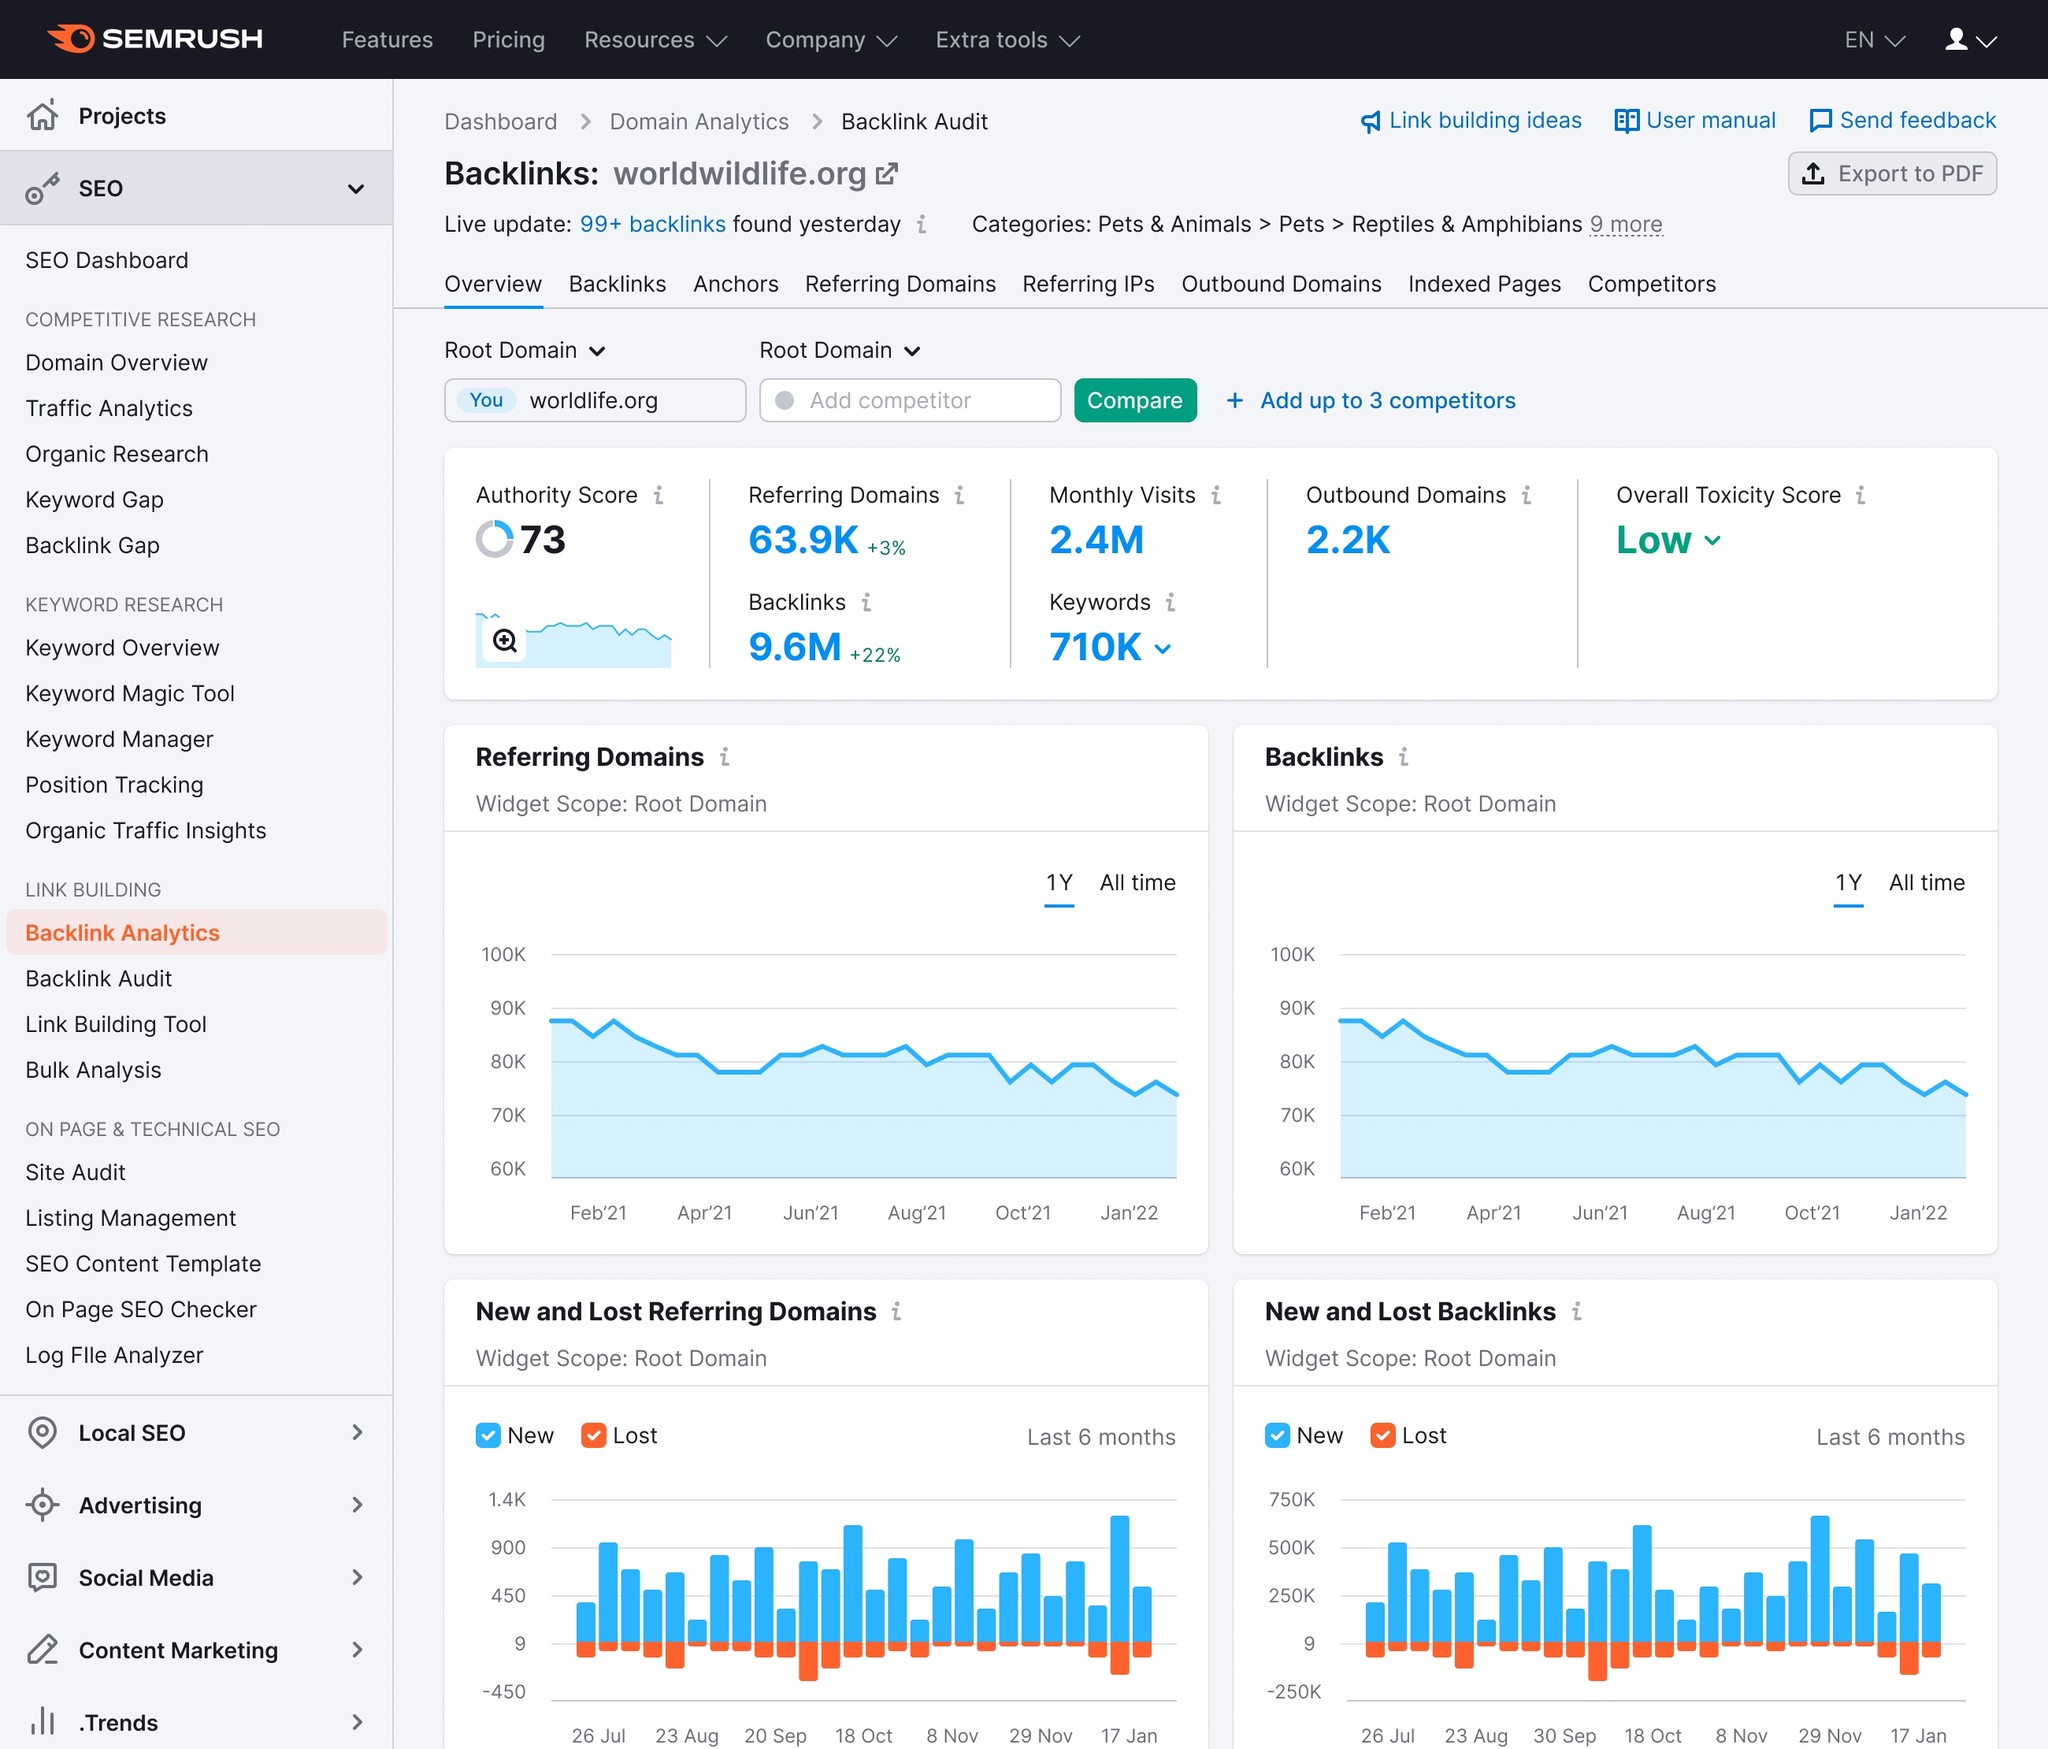Screen dimensions: 2048x1749
Task: Click the Authority Score donut indicator
Action: pyautogui.click(x=494, y=539)
